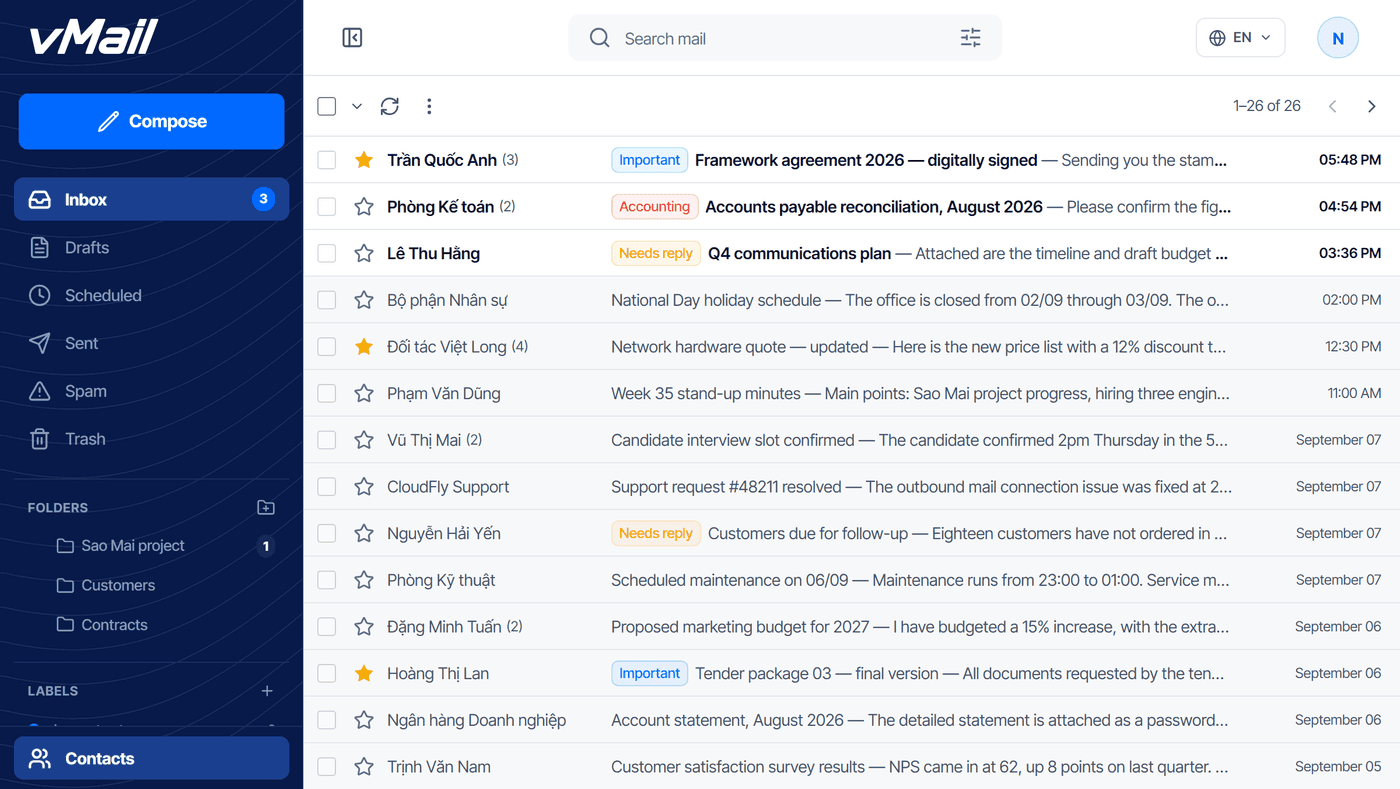Open user avatar N profile

[1338, 38]
